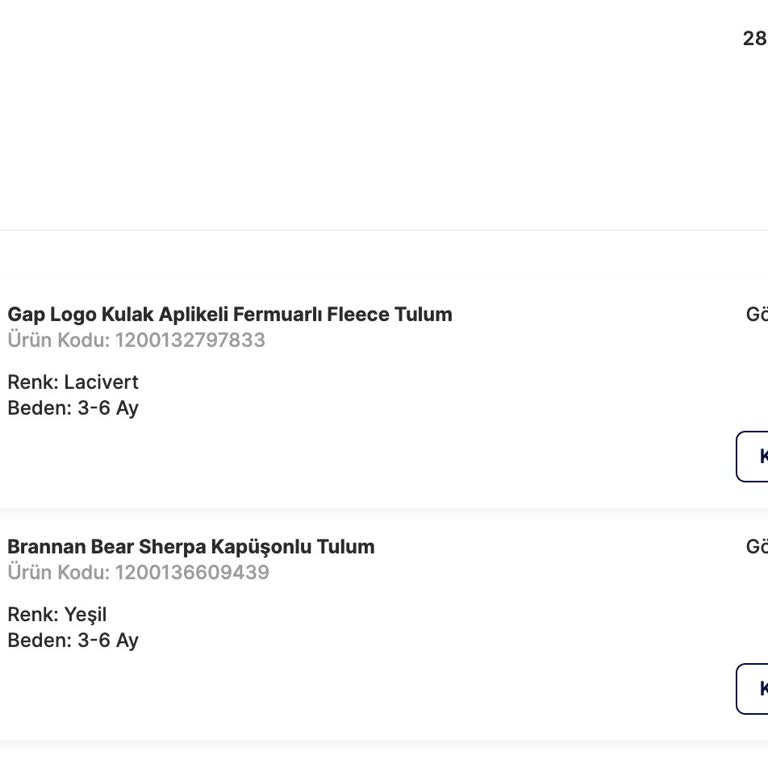The height and width of the screenshot is (768, 768).
Task: Click product code number 1200132797833
Action: pos(190,340)
